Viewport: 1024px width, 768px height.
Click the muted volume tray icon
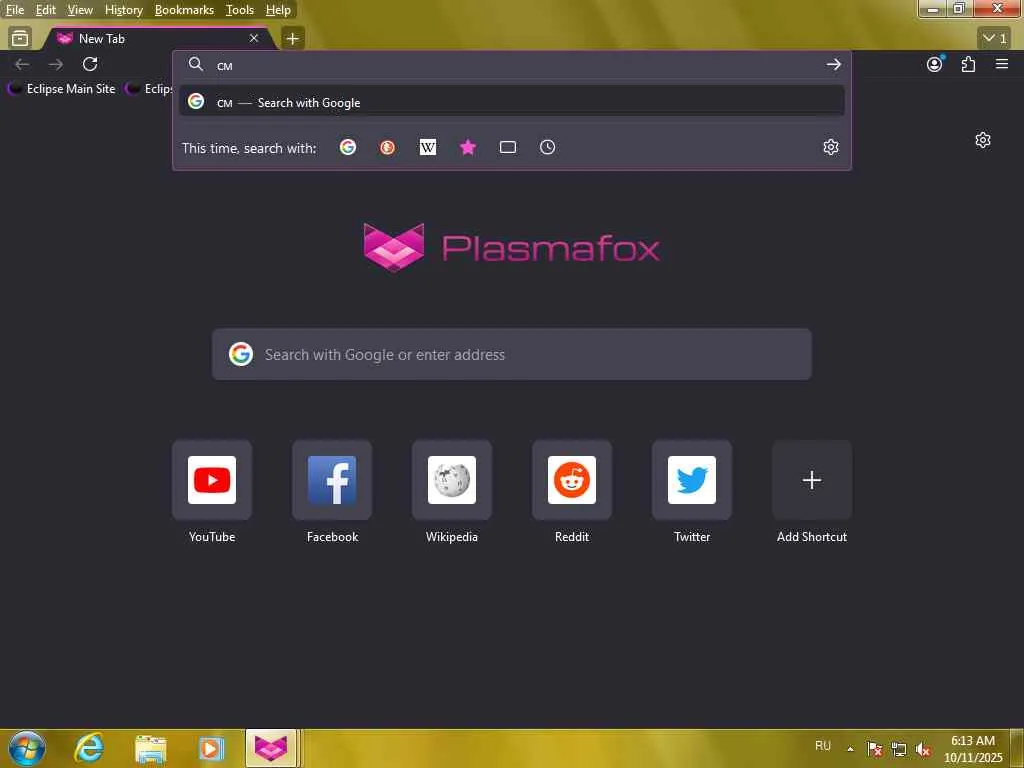click(x=923, y=748)
